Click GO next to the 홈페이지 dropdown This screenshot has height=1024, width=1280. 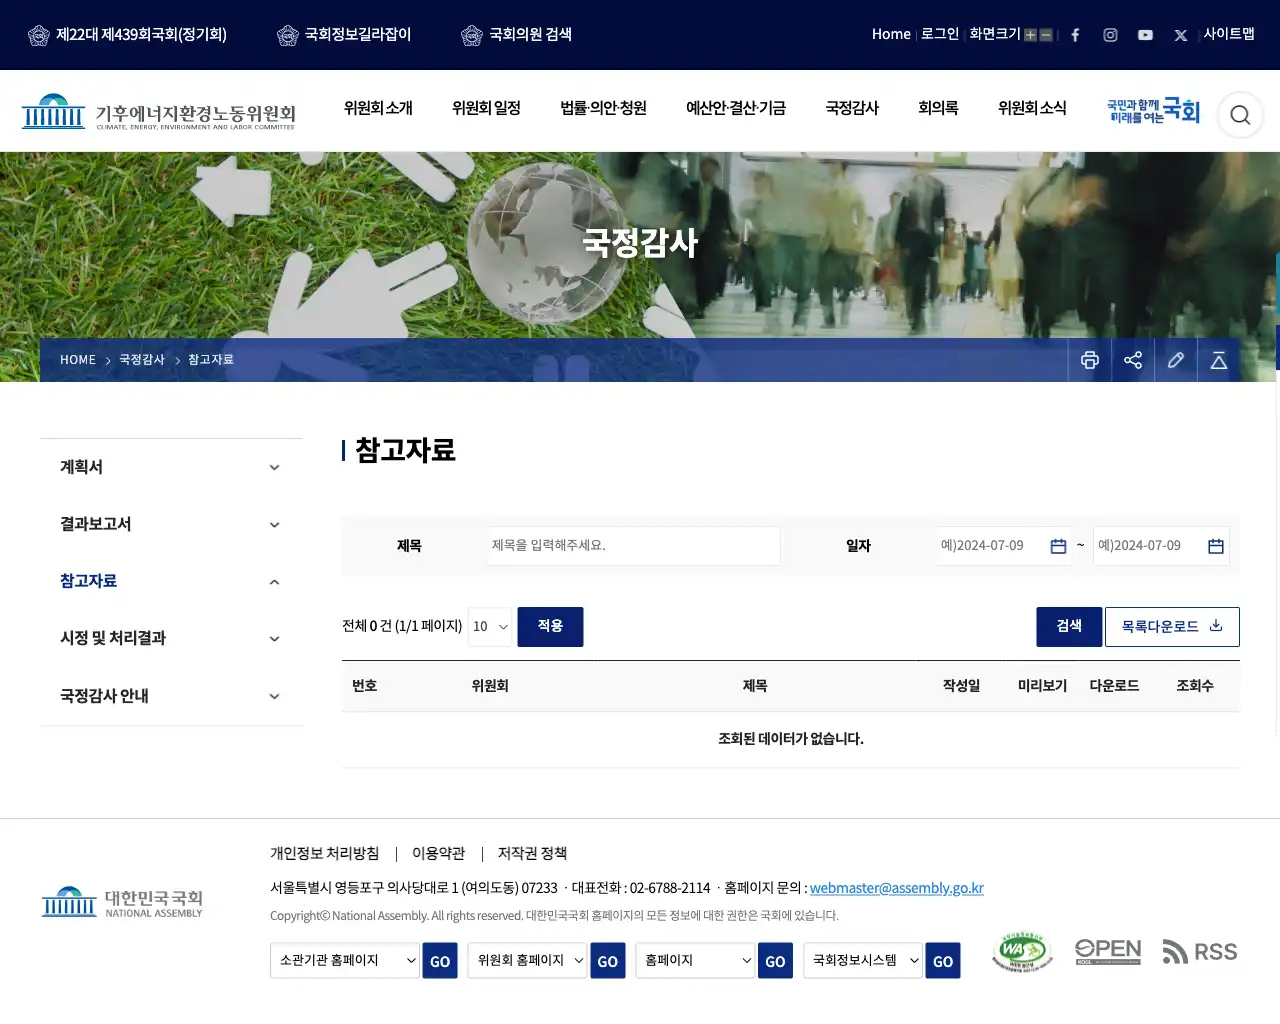[x=775, y=961]
